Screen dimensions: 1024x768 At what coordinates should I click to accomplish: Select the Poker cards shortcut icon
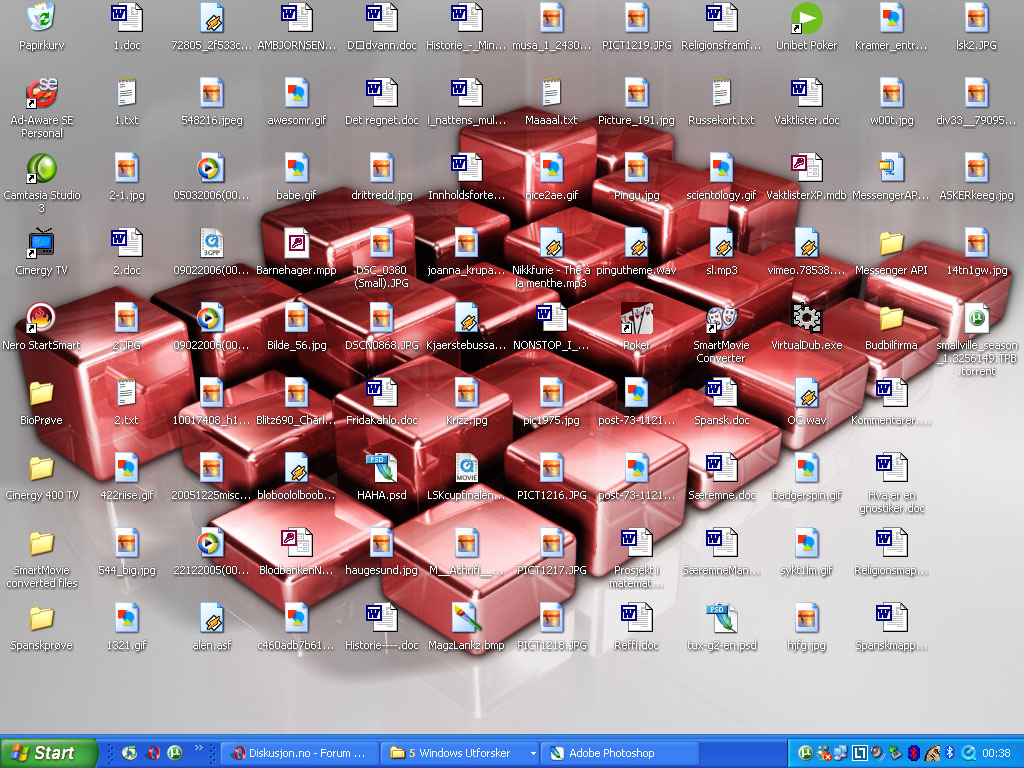coord(636,318)
